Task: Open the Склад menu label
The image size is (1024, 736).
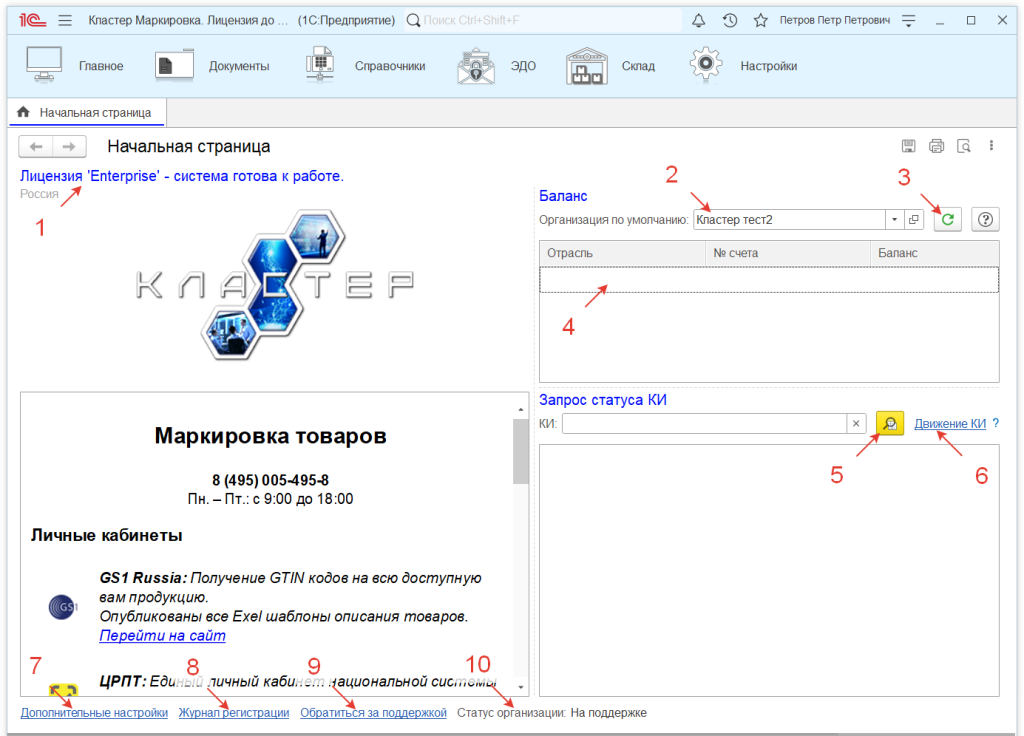Action: point(638,66)
